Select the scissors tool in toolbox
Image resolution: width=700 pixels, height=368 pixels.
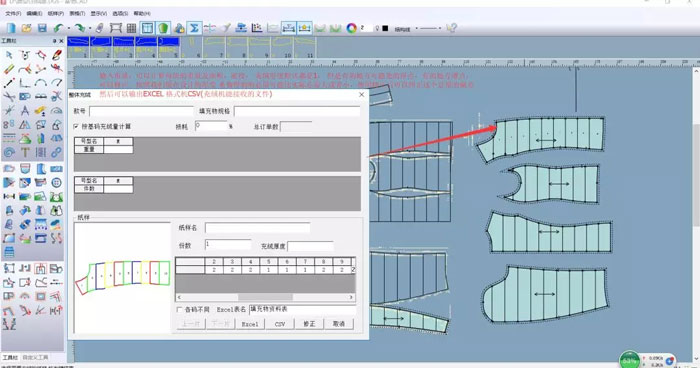click(x=9, y=96)
